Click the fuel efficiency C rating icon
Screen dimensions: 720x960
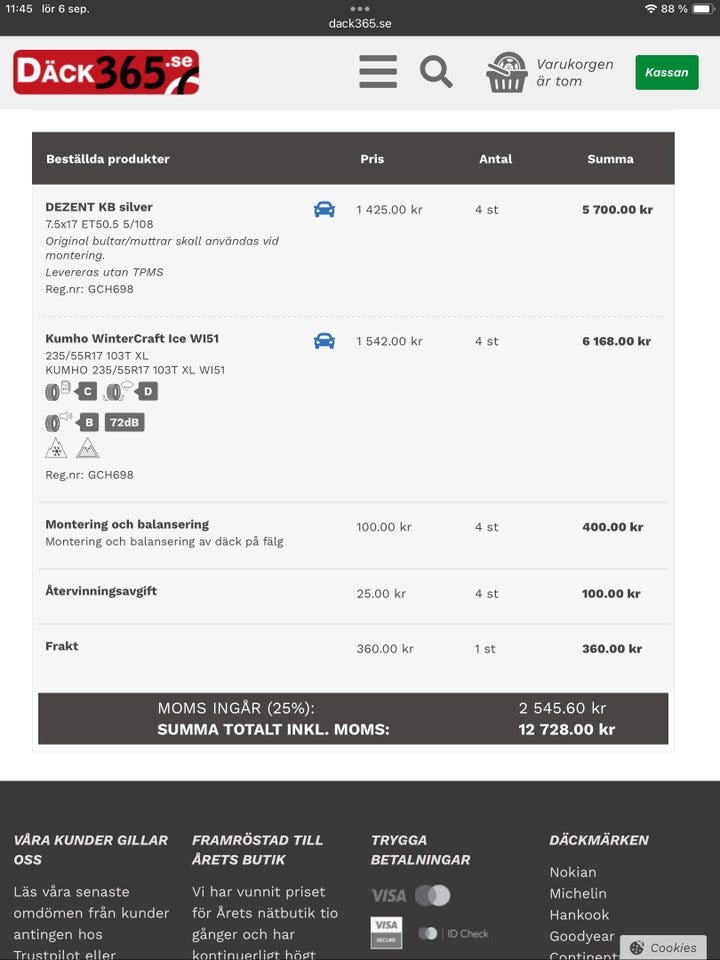(70, 391)
